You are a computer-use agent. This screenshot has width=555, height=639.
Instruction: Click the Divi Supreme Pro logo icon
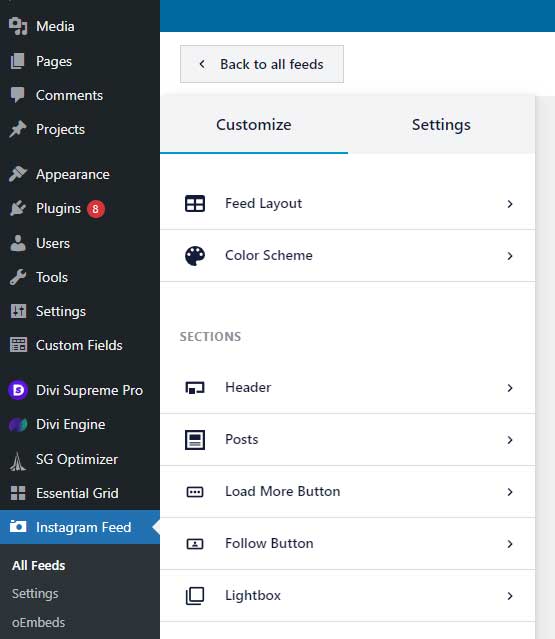(x=18, y=390)
